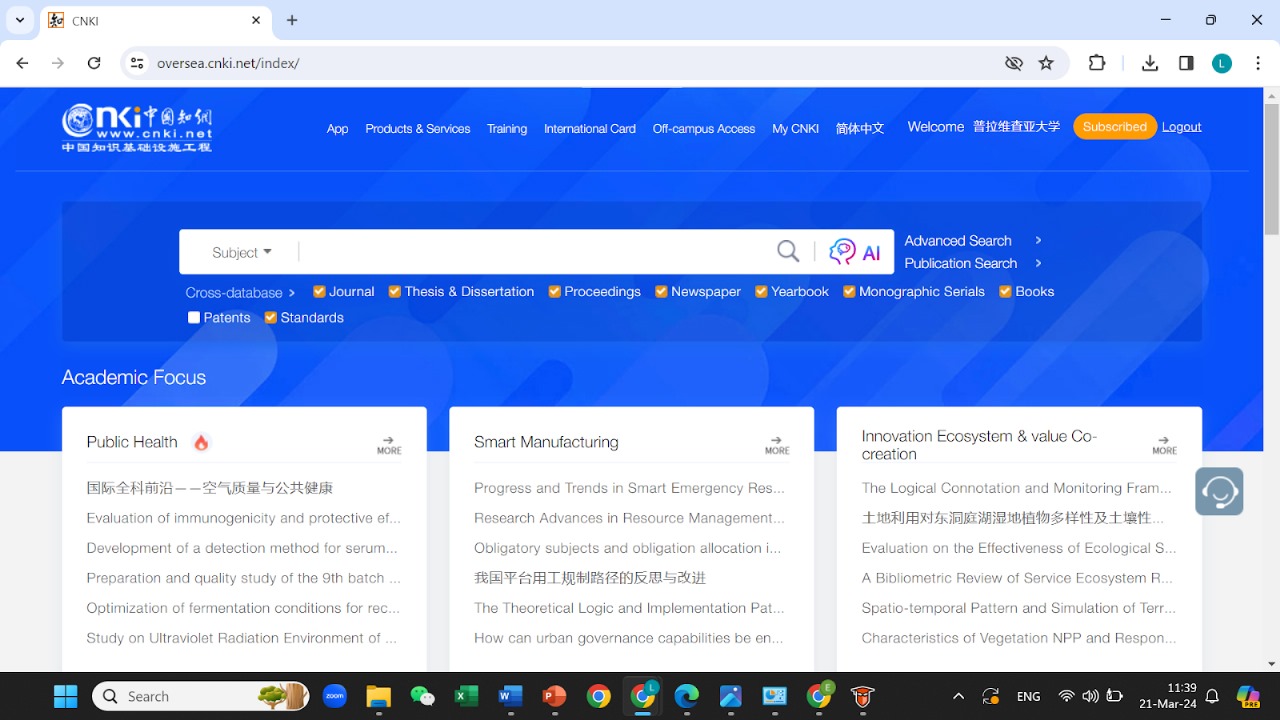Reload the page with browser refresh icon
1280x720 pixels.
[94, 63]
